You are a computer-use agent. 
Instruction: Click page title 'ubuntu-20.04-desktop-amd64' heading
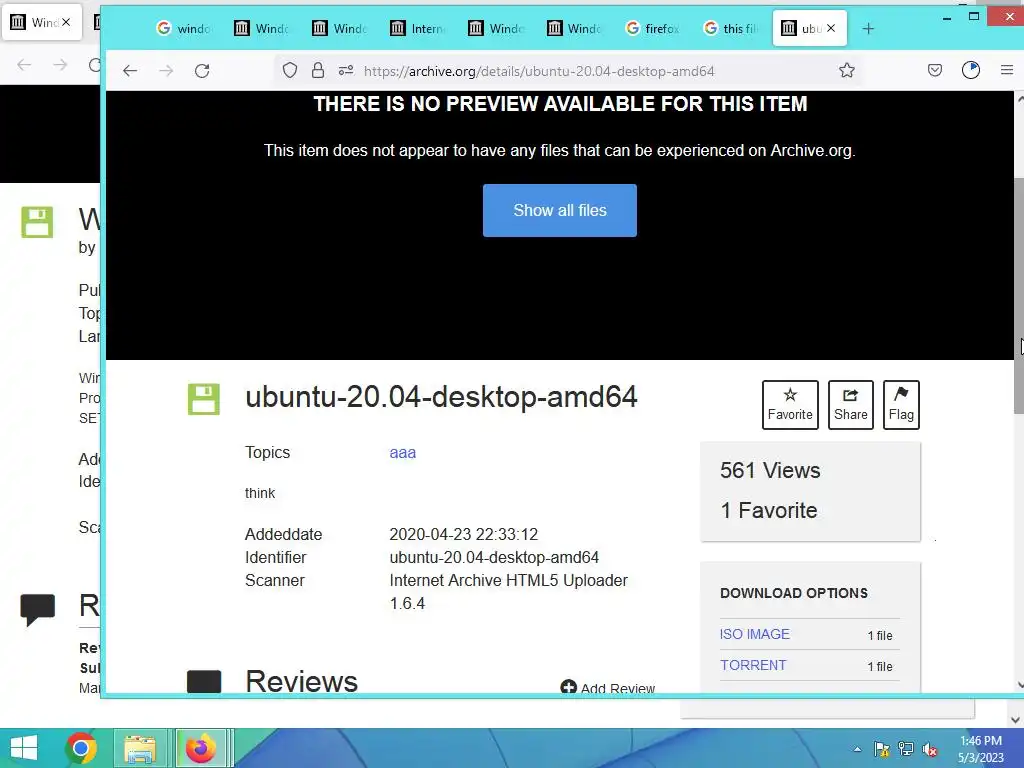441,397
